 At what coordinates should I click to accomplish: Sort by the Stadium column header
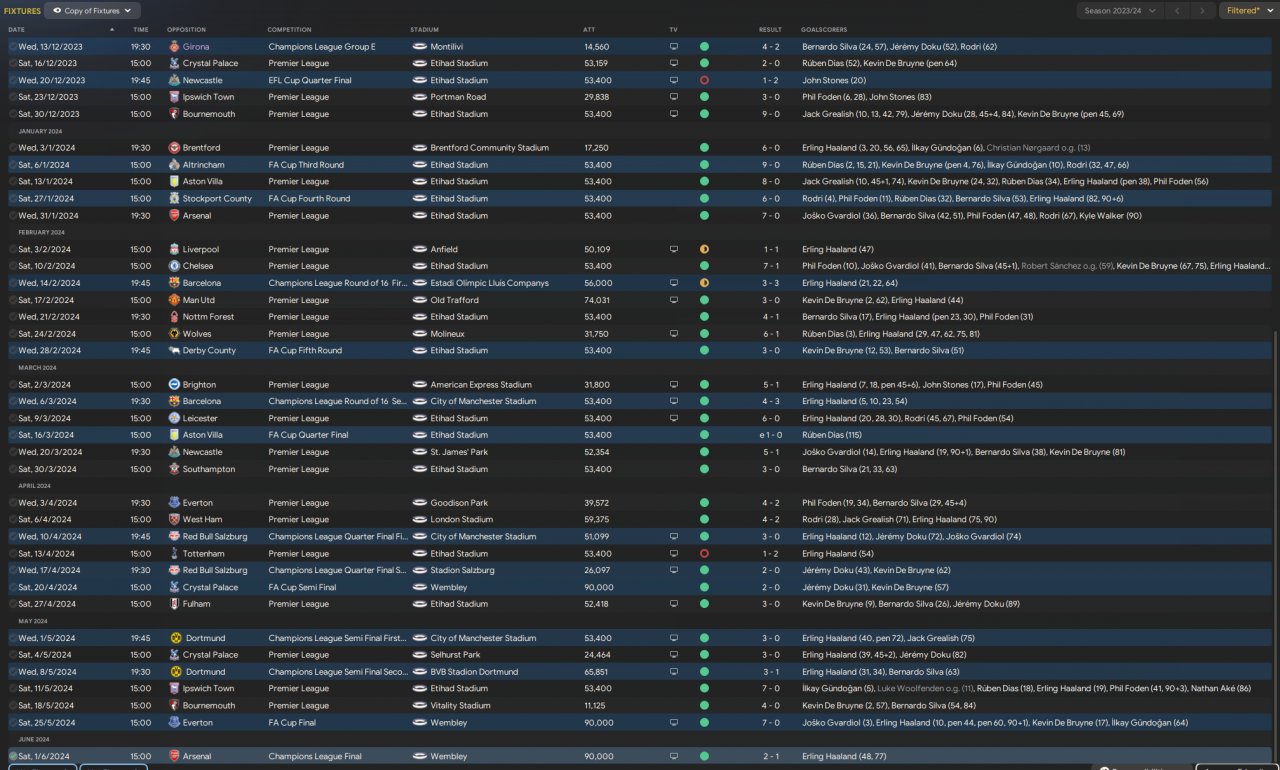point(424,30)
